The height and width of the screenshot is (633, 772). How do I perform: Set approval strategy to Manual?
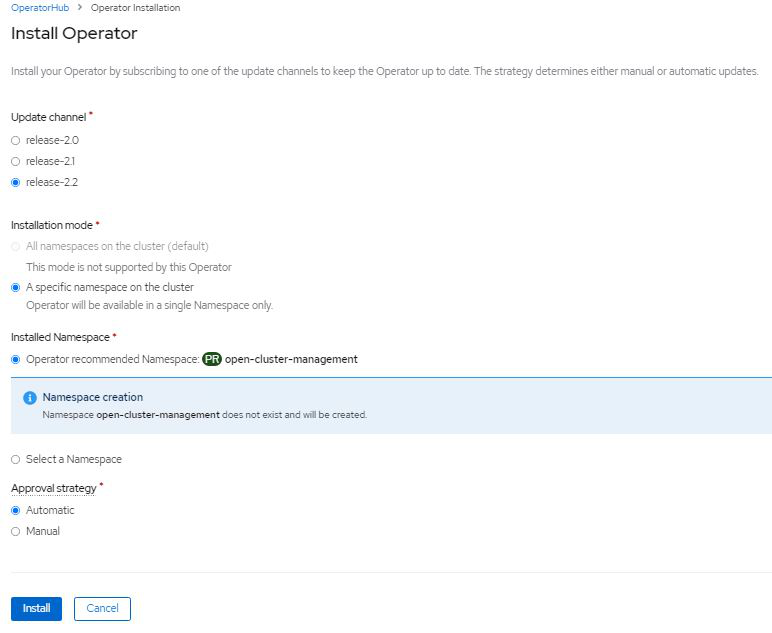pyautogui.click(x=15, y=531)
